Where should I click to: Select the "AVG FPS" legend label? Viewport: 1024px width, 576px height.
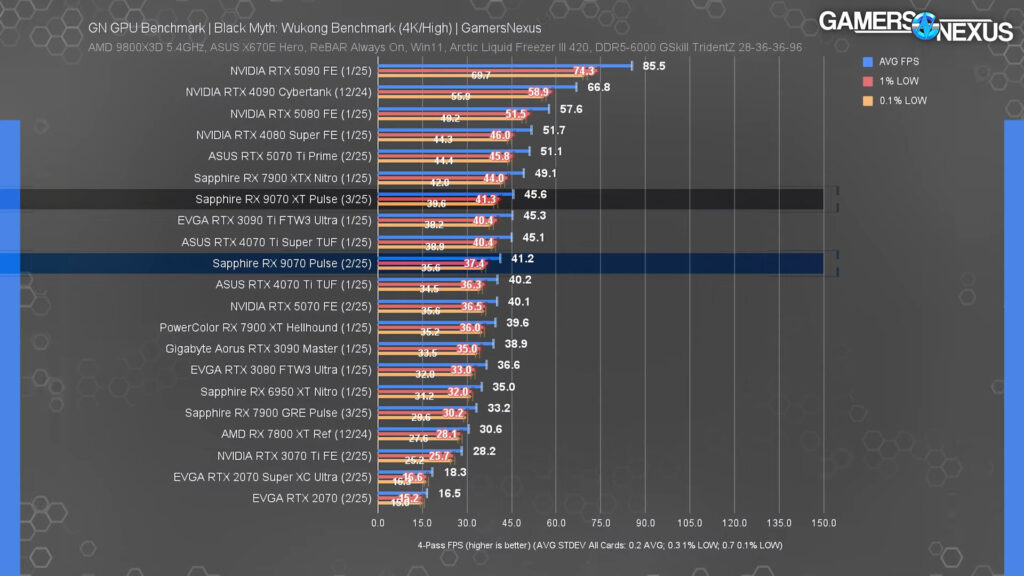tap(899, 61)
